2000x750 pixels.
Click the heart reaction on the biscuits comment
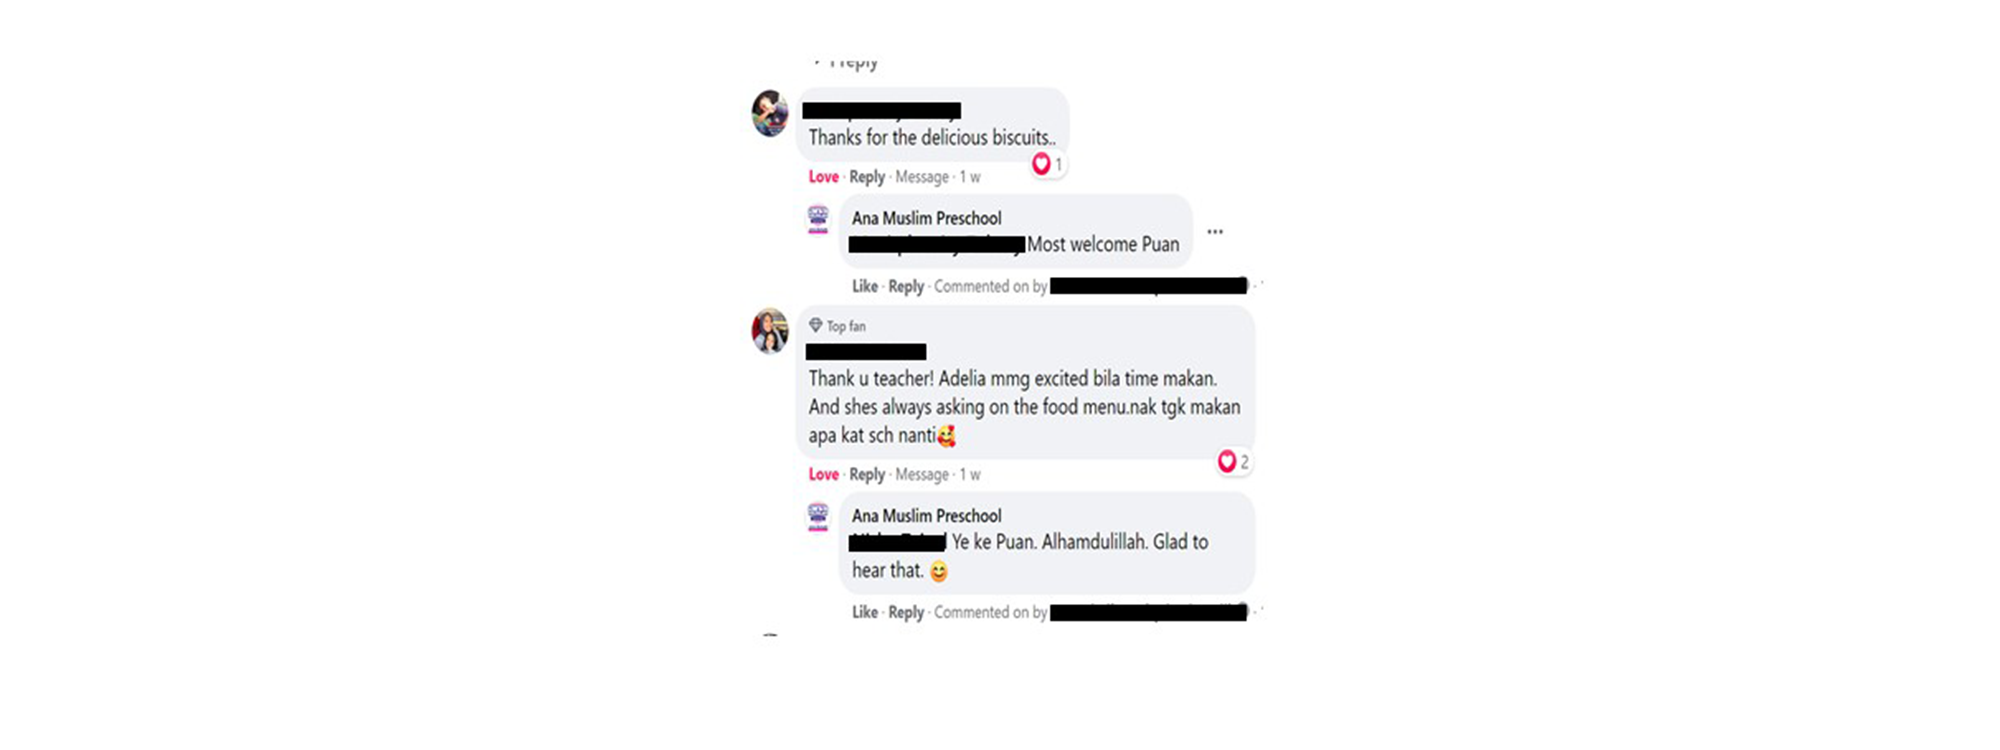[x=1041, y=164]
